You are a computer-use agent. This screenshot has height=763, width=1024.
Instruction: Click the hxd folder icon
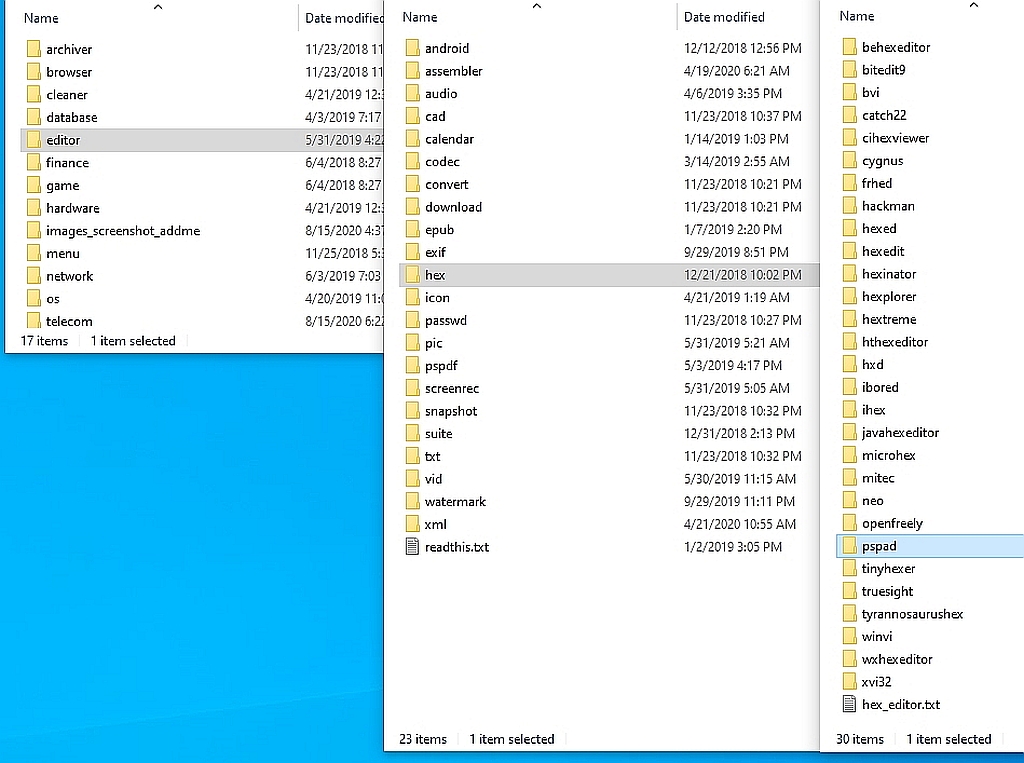click(x=849, y=365)
